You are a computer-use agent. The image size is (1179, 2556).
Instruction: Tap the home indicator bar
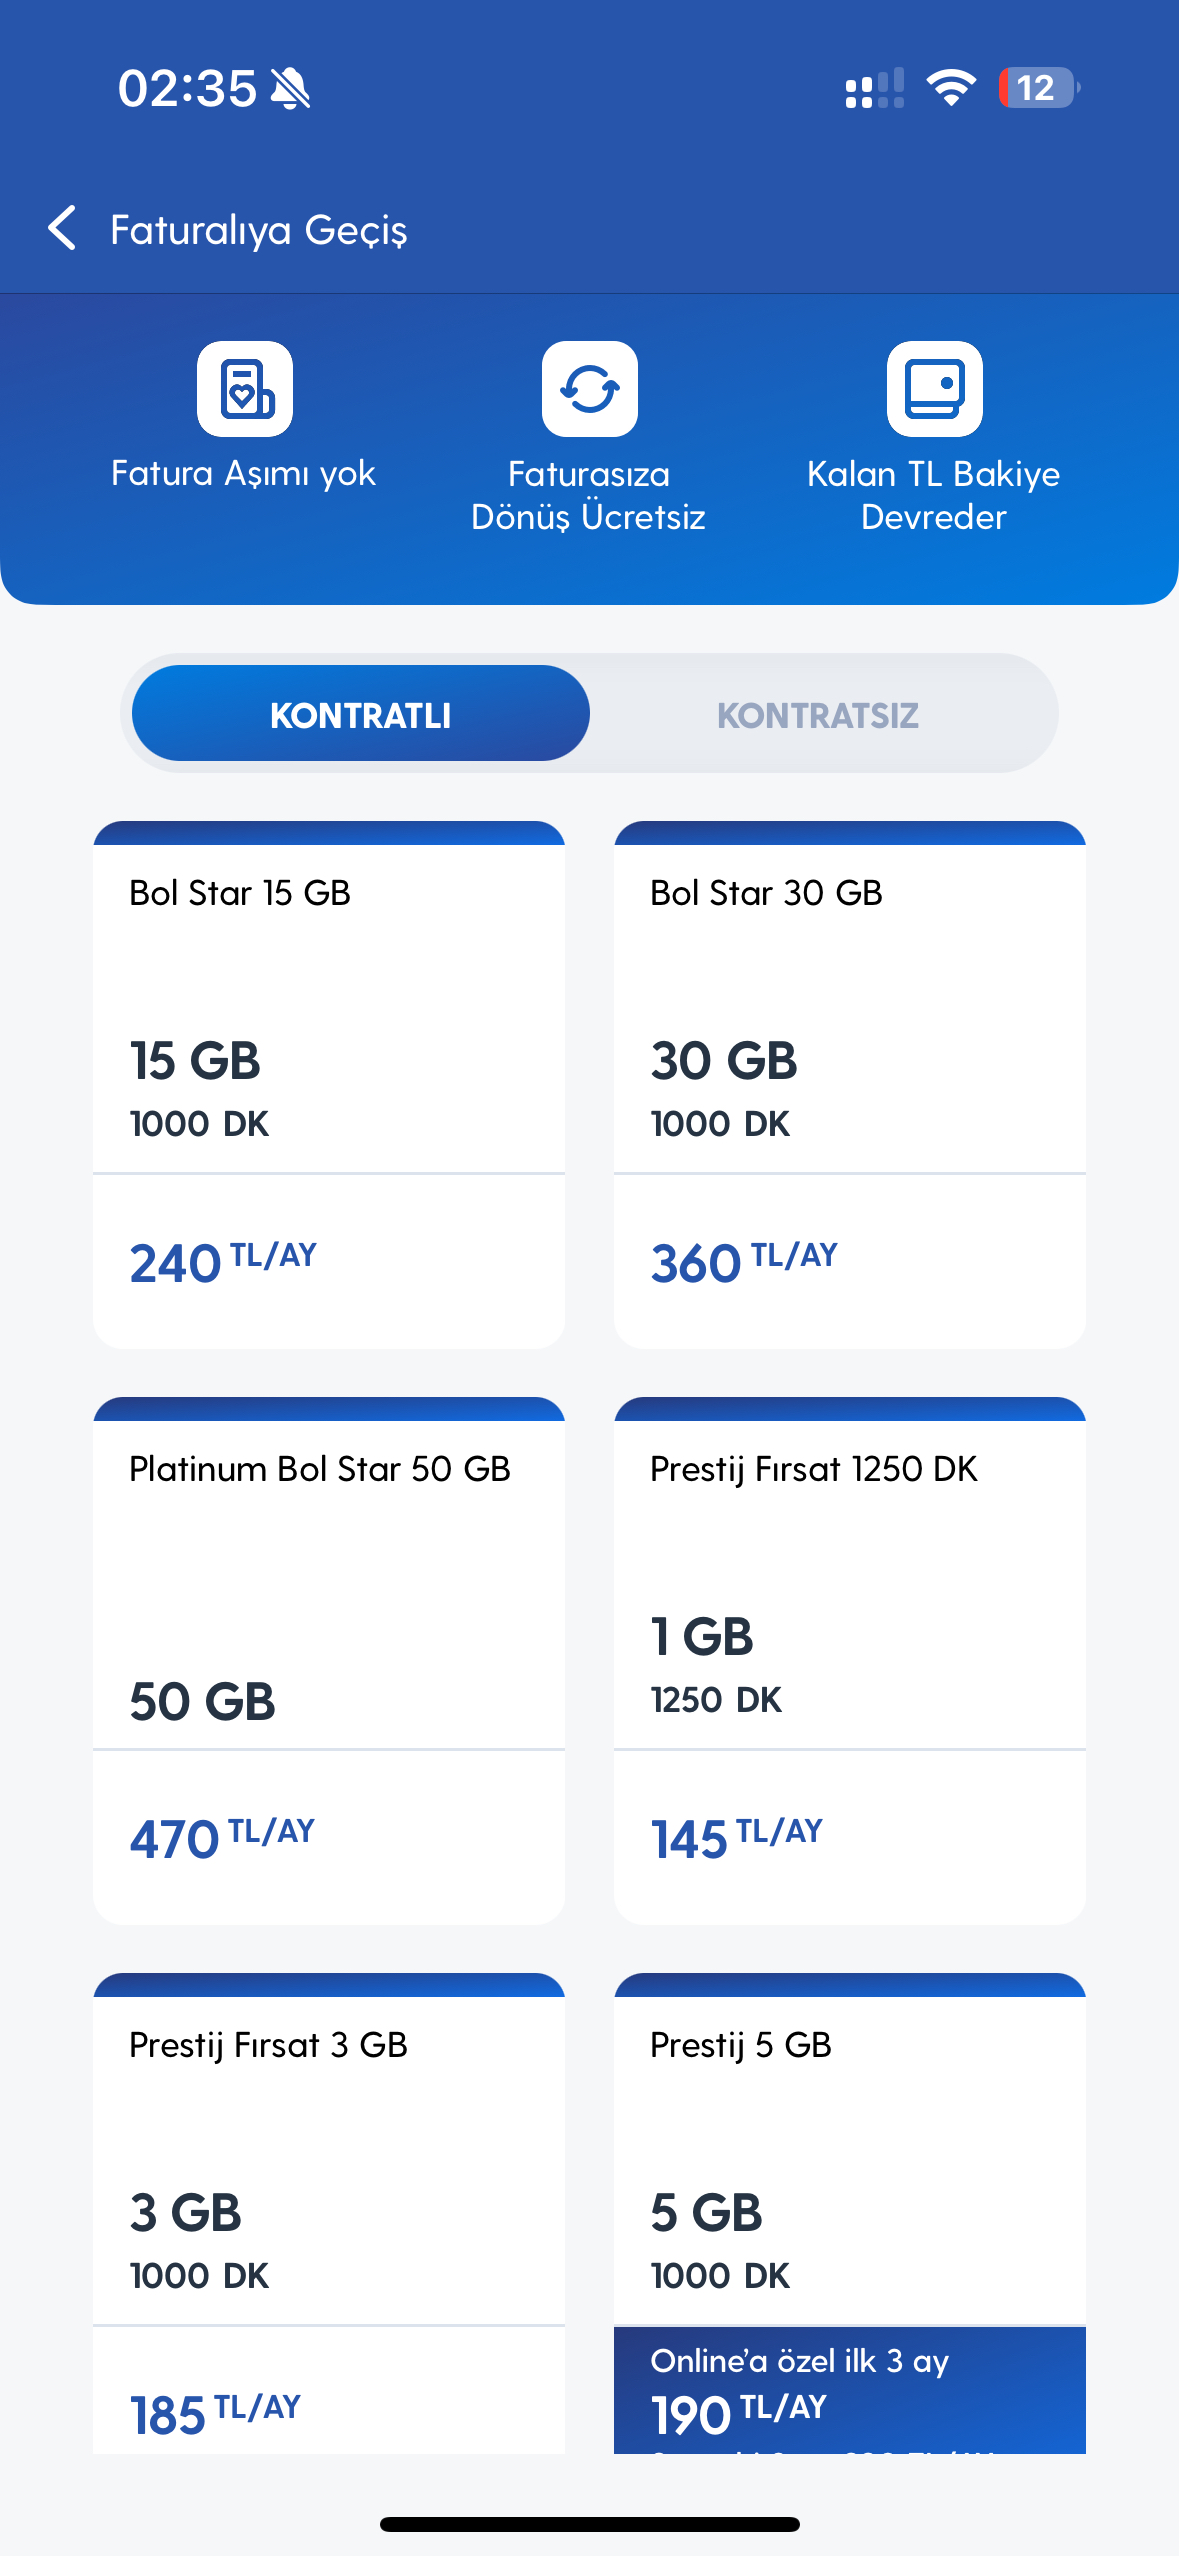point(590,2524)
